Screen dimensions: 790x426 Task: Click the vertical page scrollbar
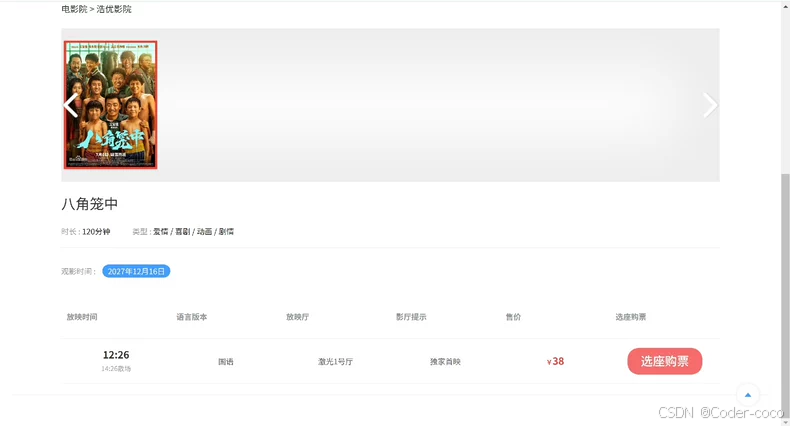coord(785,295)
